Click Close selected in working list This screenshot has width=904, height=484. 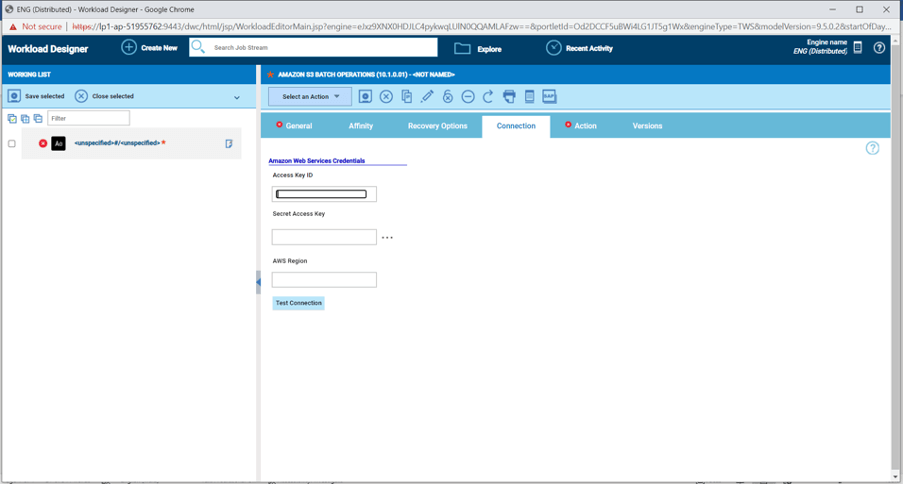pyautogui.click(x=105, y=97)
